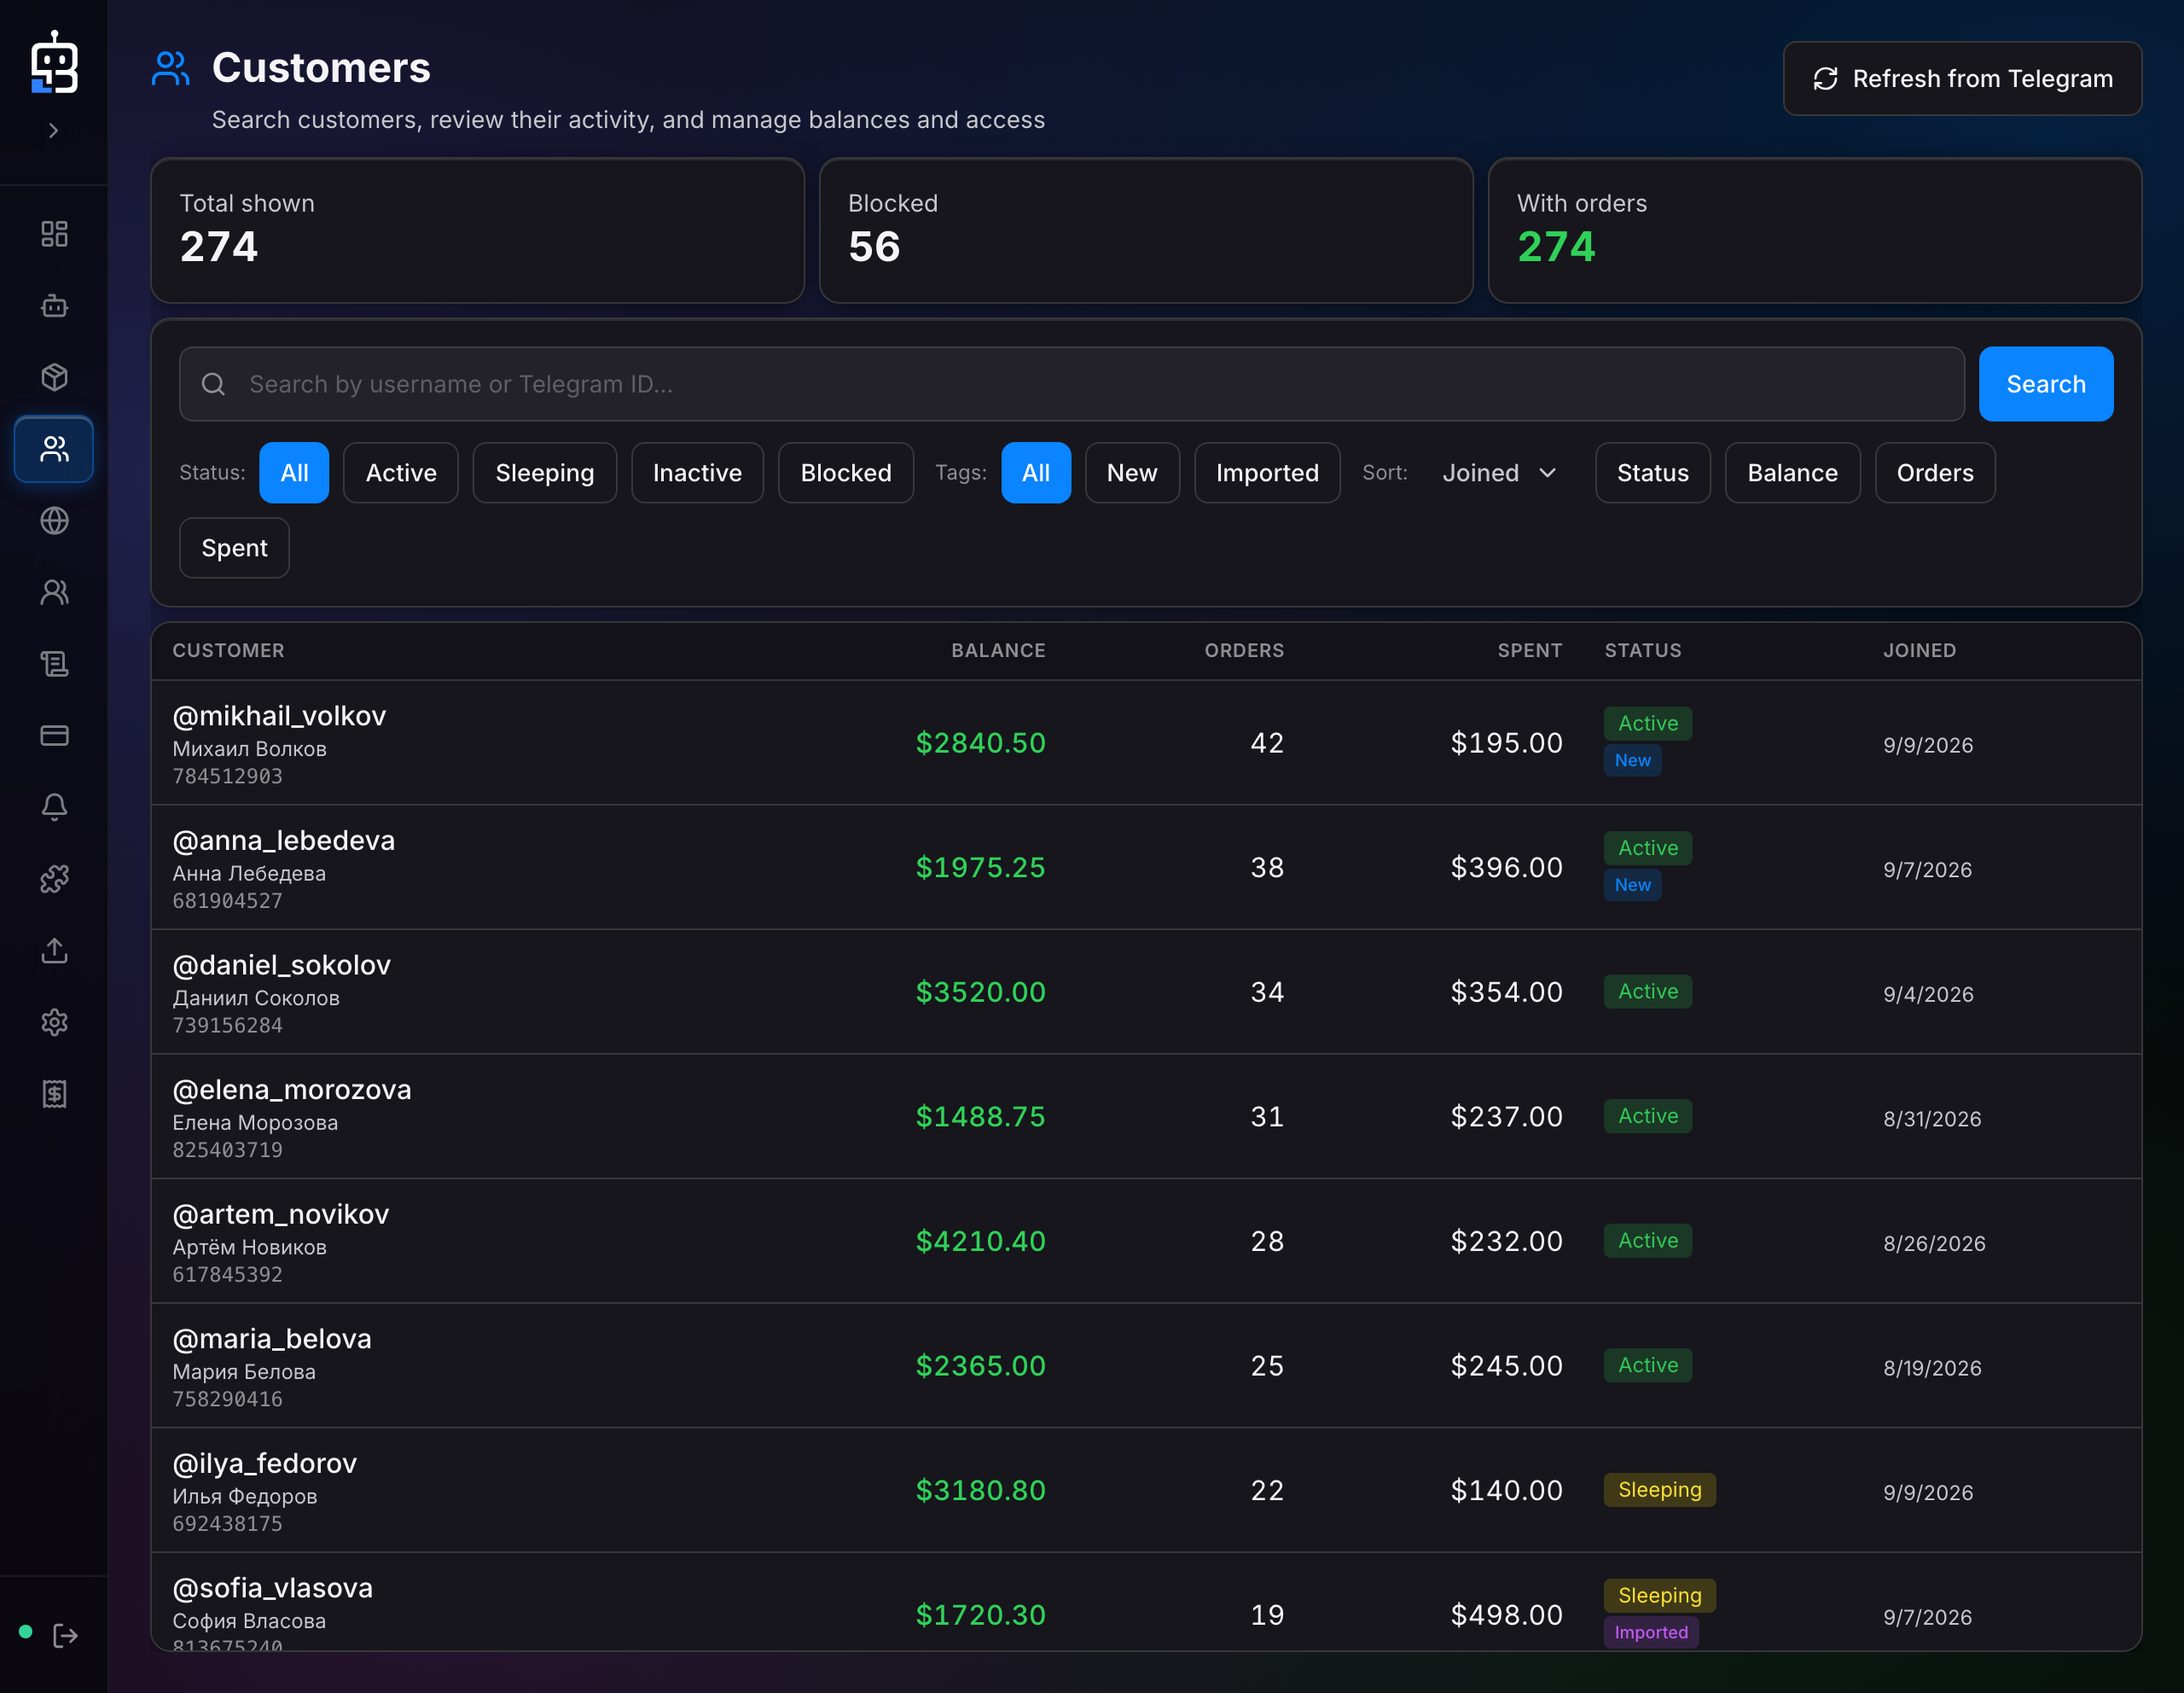Sort customers by Balance button

click(1792, 473)
